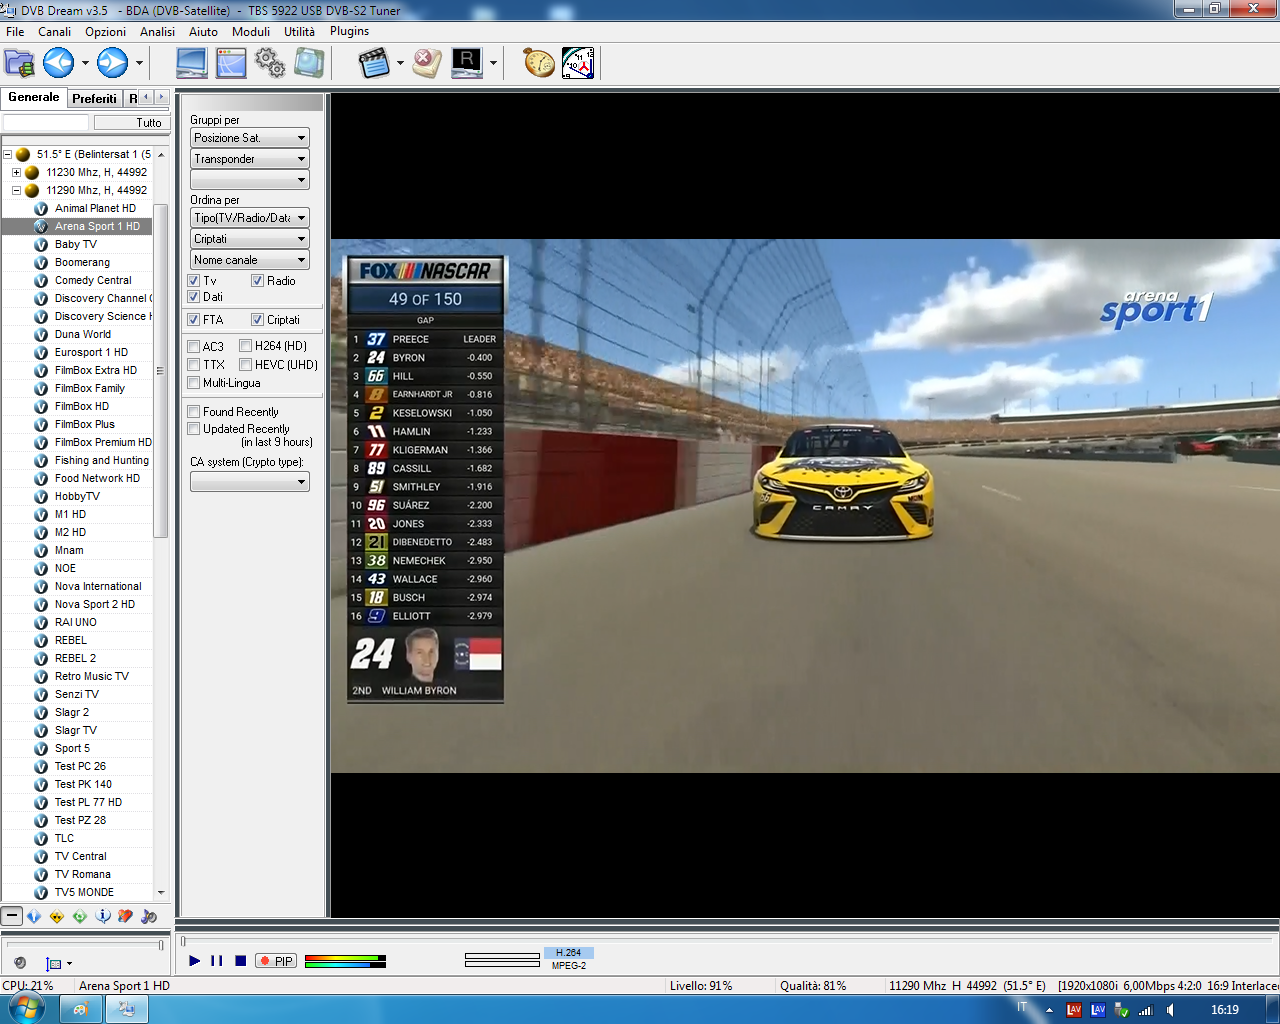Click the blue info icon below channel list
This screenshot has height=1024, width=1280.
point(103,915)
